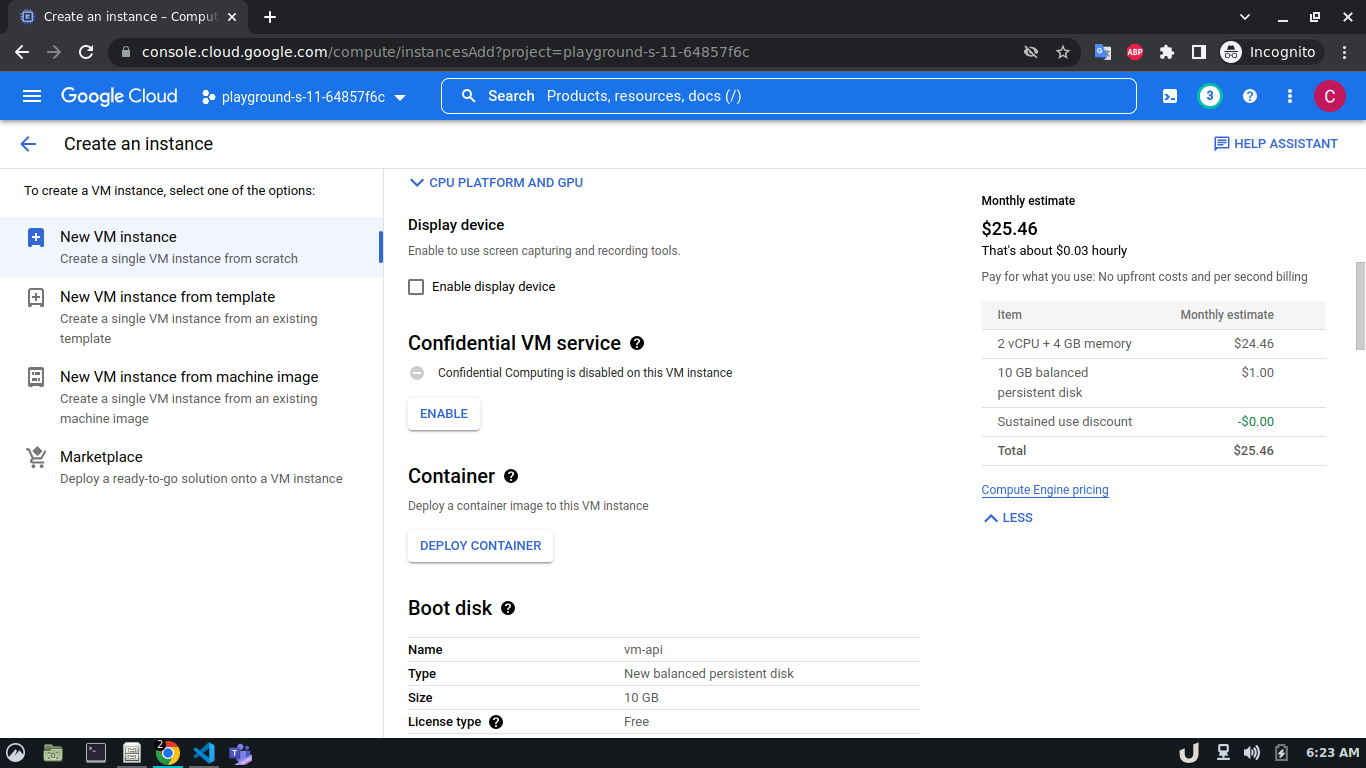Toggle browser side panel icon

[x=1198, y=52]
